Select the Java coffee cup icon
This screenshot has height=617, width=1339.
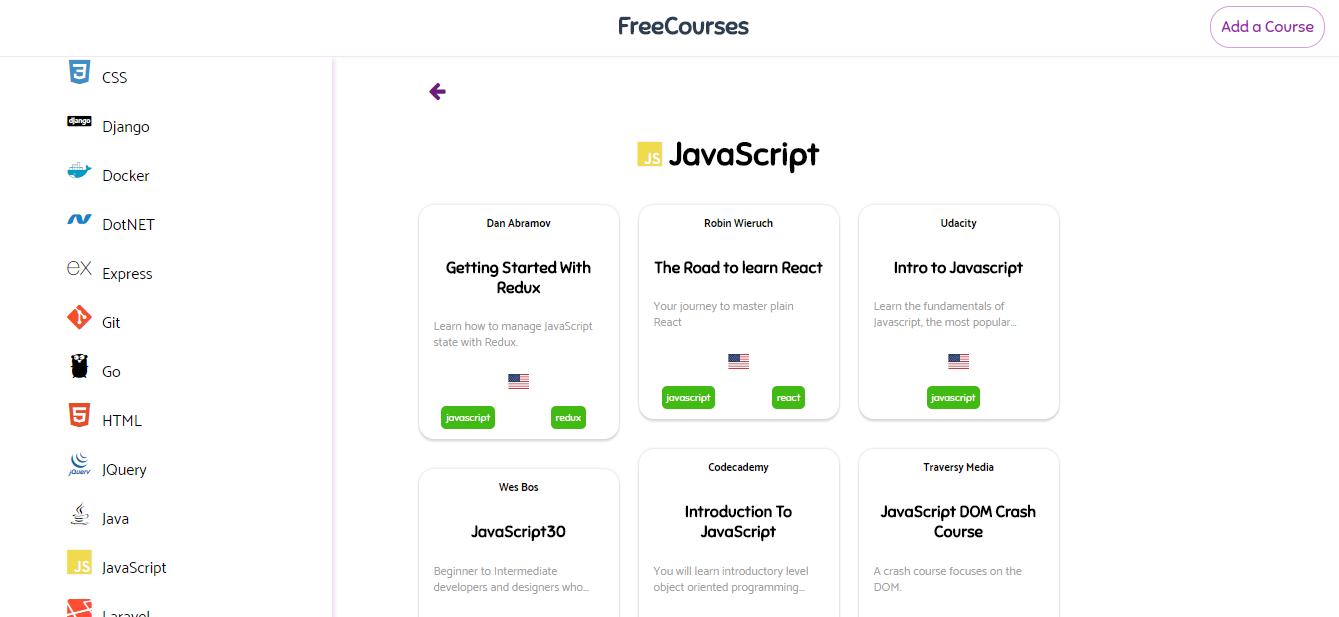[79, 512]
